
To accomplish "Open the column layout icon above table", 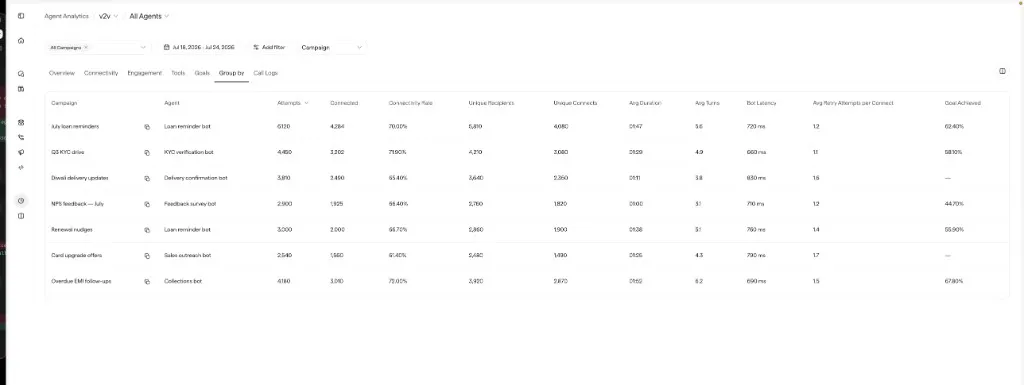I will pos(1002,71).
